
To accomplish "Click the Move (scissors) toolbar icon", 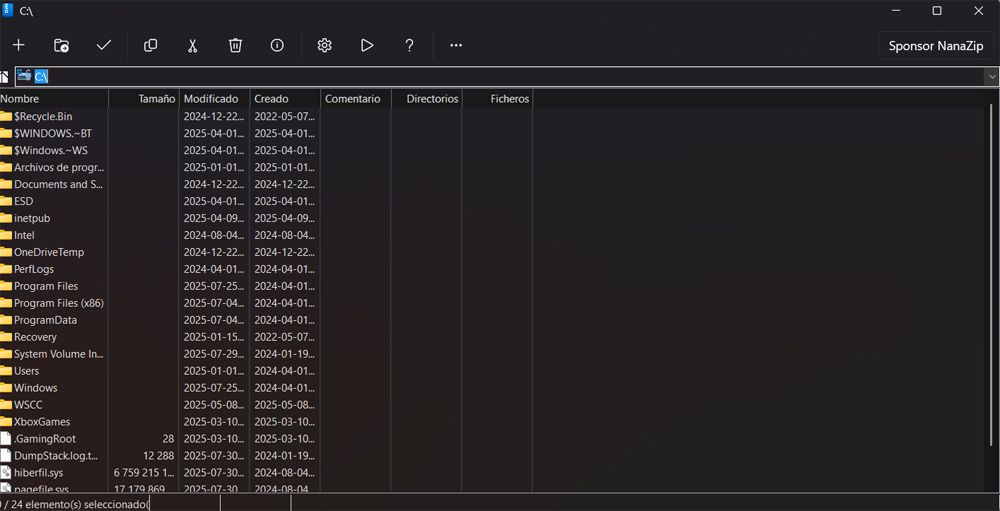I will point(193,45).
